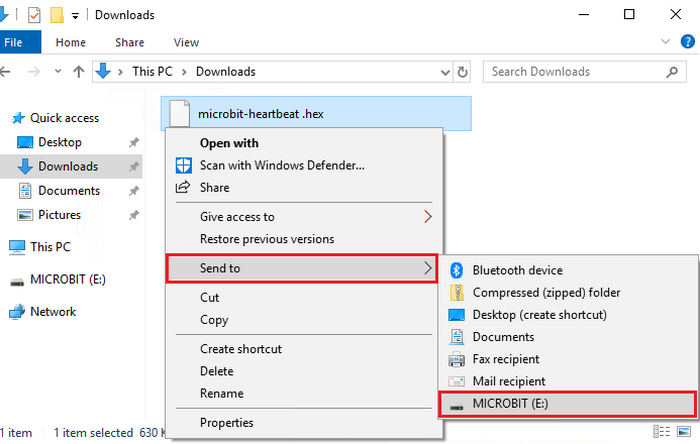Click the Search Downloads field
The image size is (700, 444).
point(584,72)
